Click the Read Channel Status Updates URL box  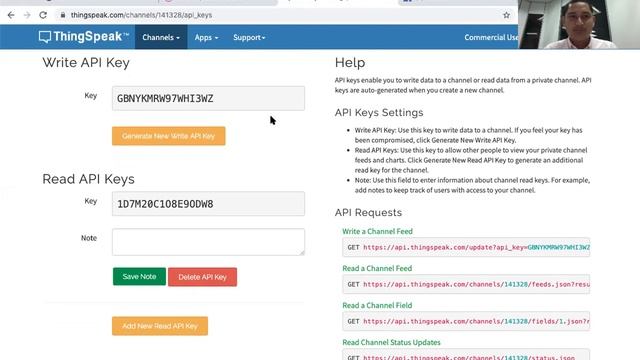[466, 354]
